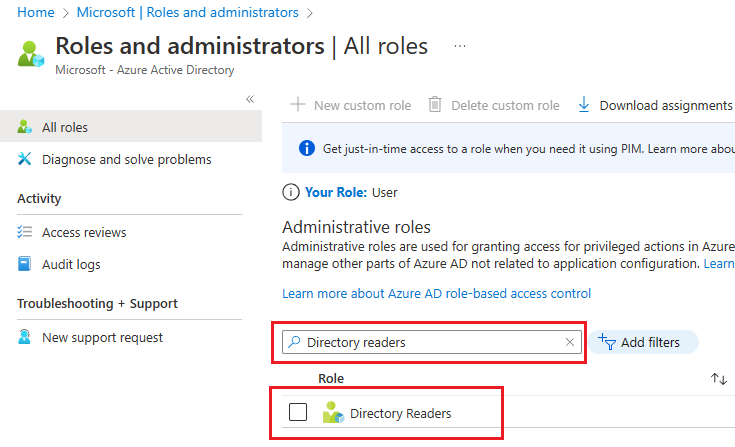
Task: Collapse the left navigation menu
Action: pos(250,99)
